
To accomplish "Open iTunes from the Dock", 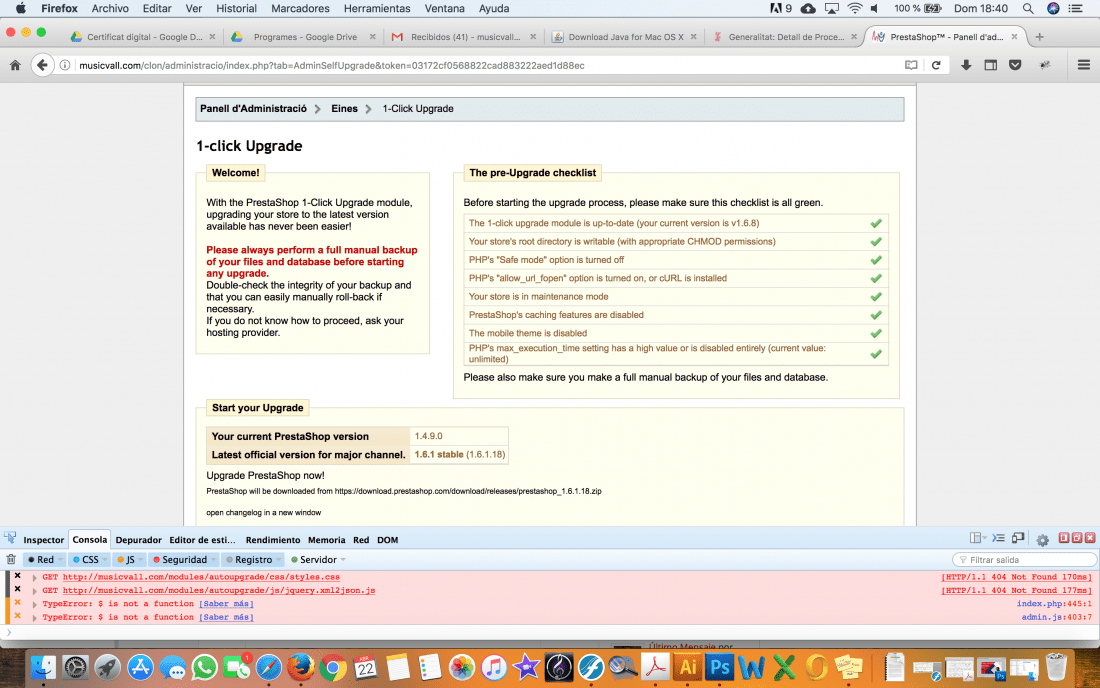I will click(494, 667).
